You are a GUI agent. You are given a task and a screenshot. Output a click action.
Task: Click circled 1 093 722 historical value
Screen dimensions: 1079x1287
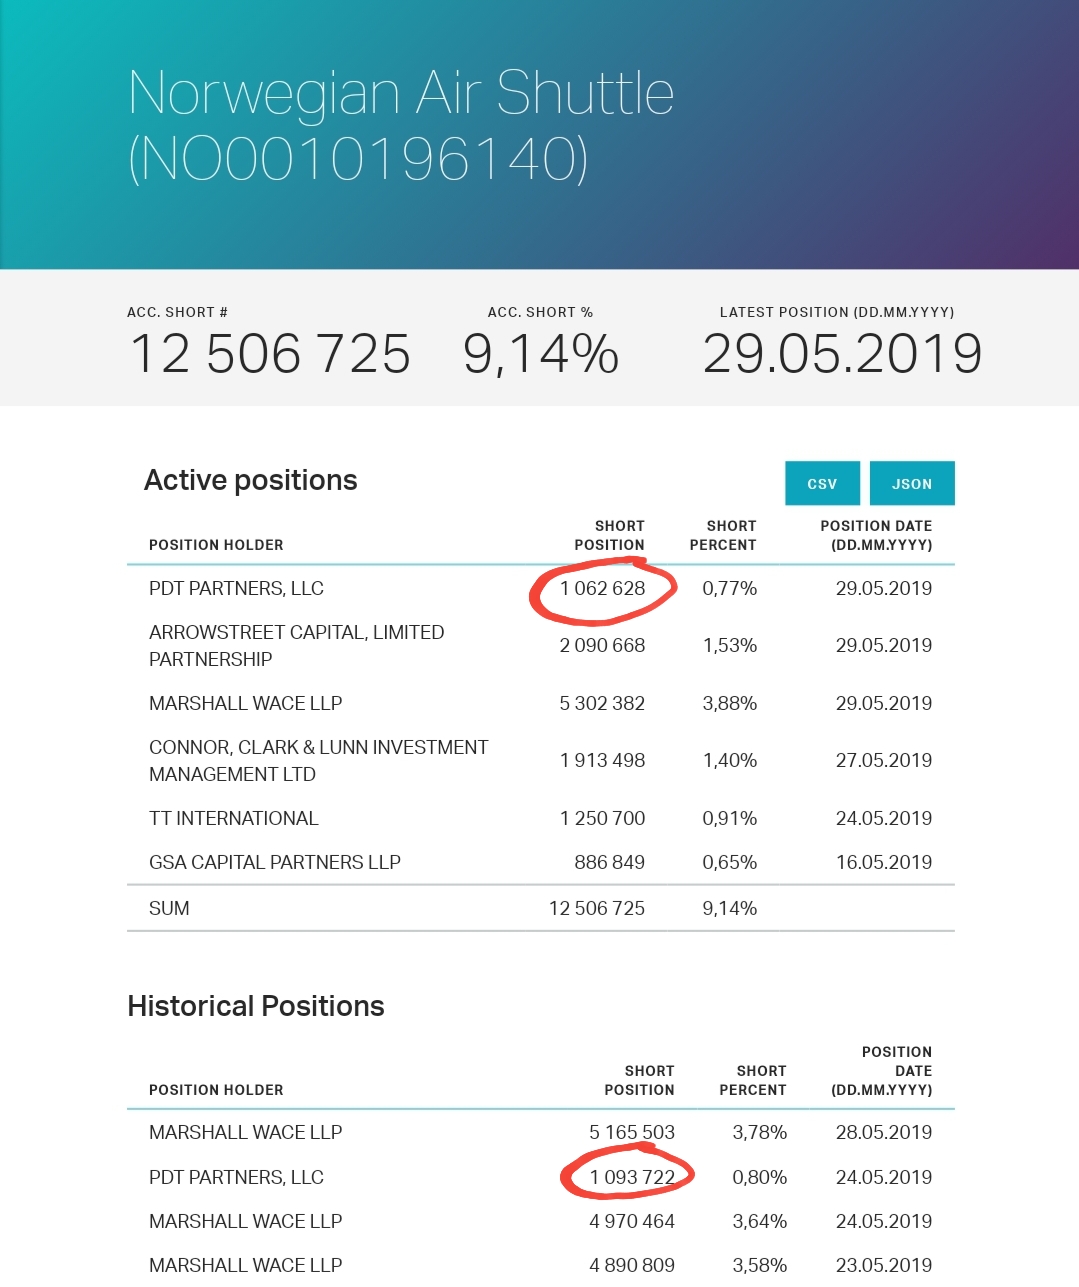coord(632,1177)
